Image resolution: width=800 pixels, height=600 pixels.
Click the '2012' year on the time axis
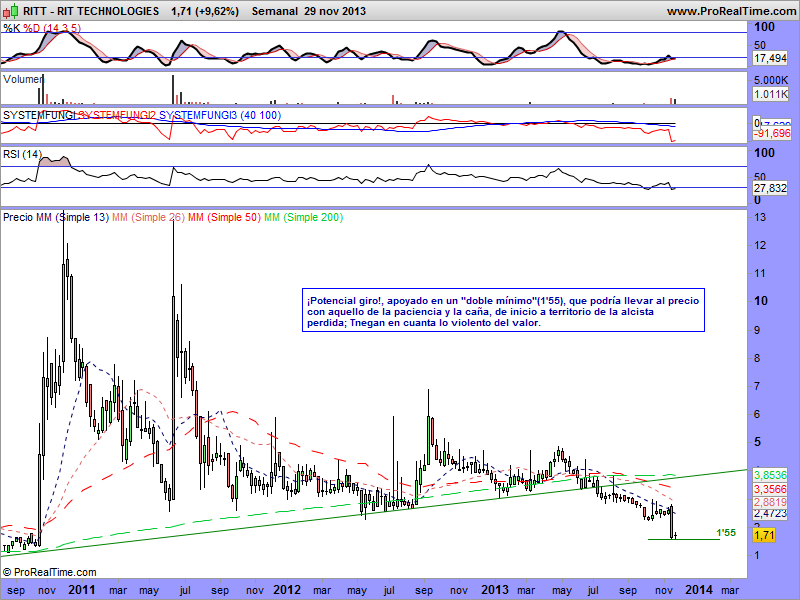coord(287,590)
